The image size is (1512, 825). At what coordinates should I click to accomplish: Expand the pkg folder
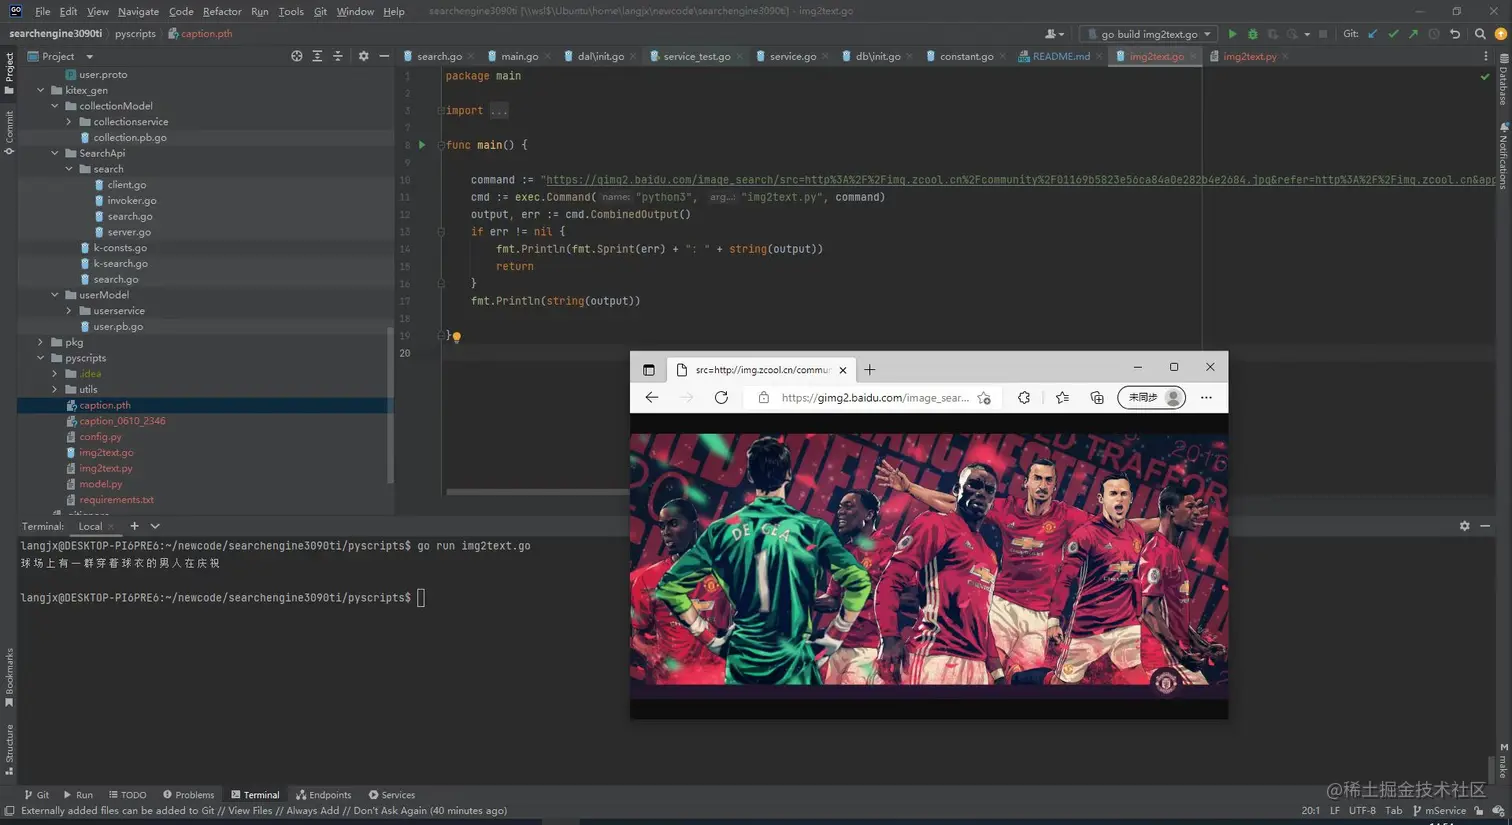[x=41, y=342]
